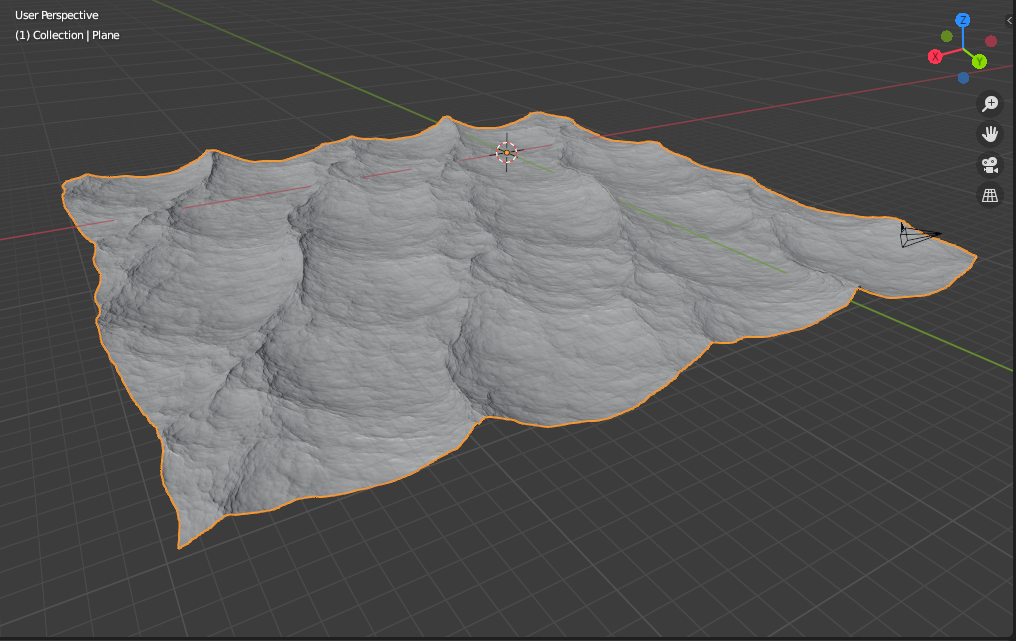Toggle orthographic view with the grid icon
The width and height of the screenshot is (1016, 641).
coord(990,195)
